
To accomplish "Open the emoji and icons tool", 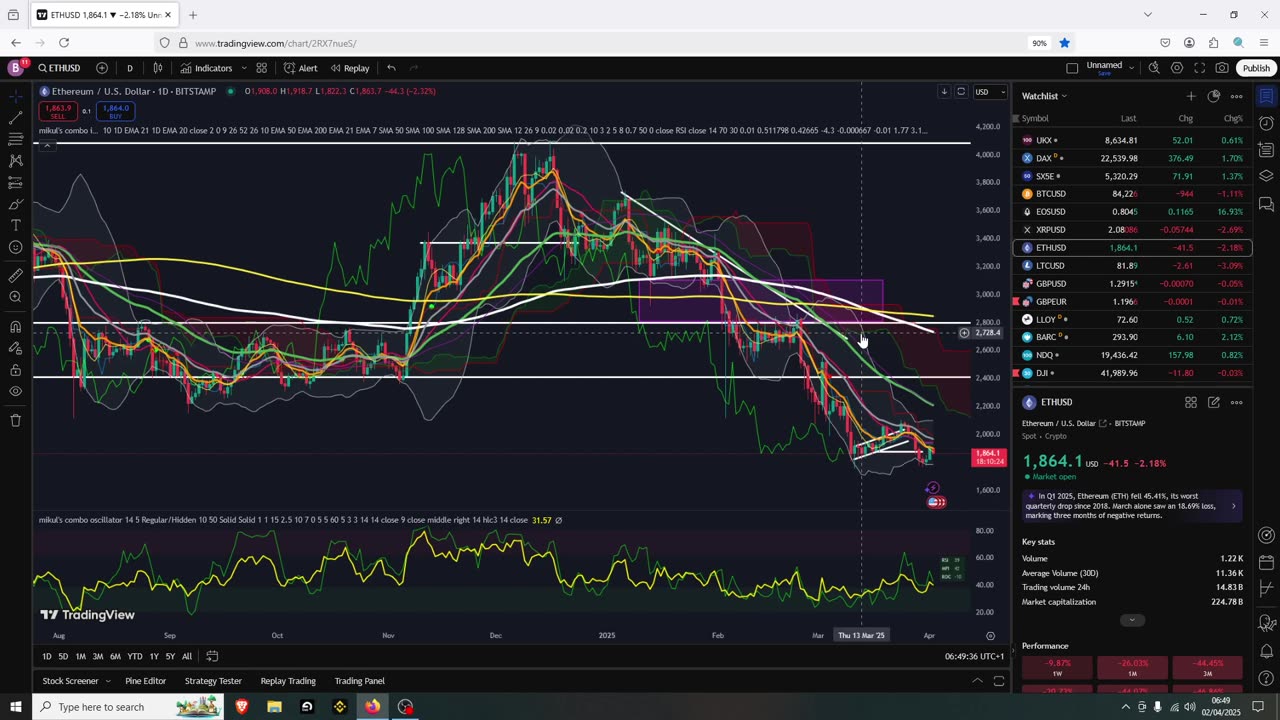I will [15, 247].
